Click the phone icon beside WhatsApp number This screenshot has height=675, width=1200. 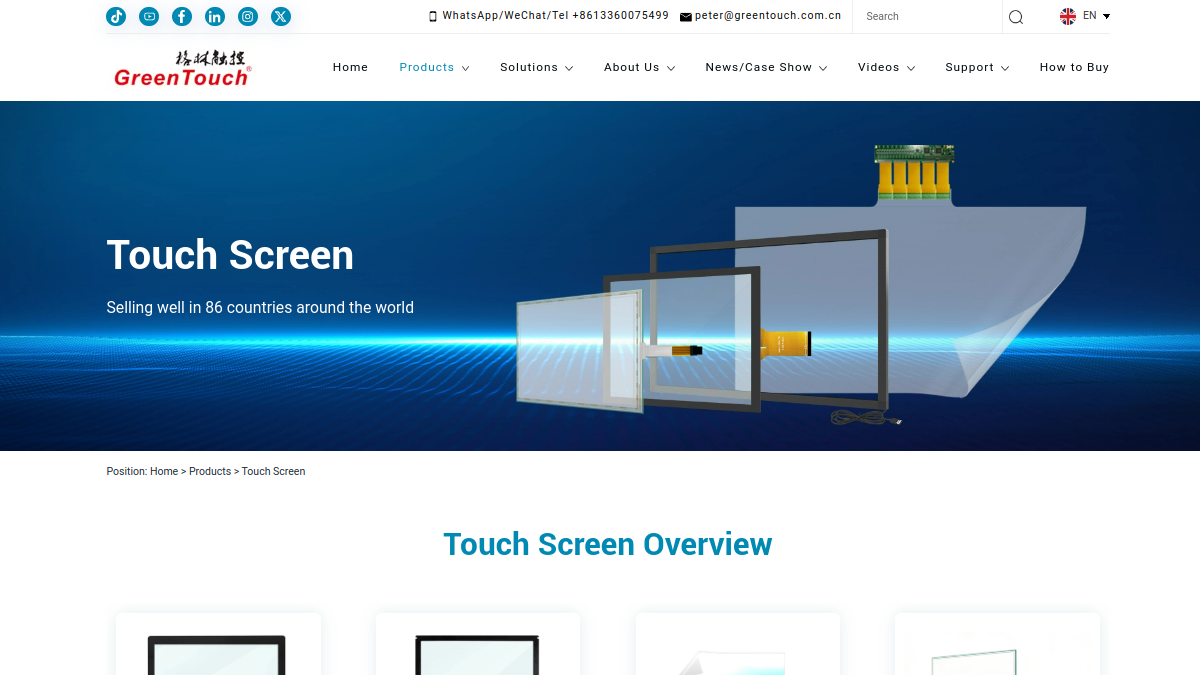(x=433, y=16)
